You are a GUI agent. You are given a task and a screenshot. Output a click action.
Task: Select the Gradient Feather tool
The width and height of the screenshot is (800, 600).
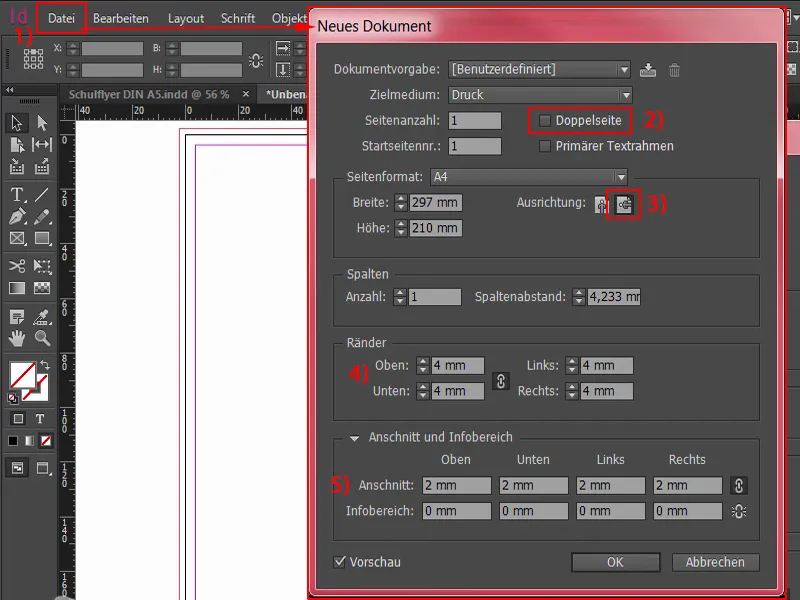click(42, 288)
